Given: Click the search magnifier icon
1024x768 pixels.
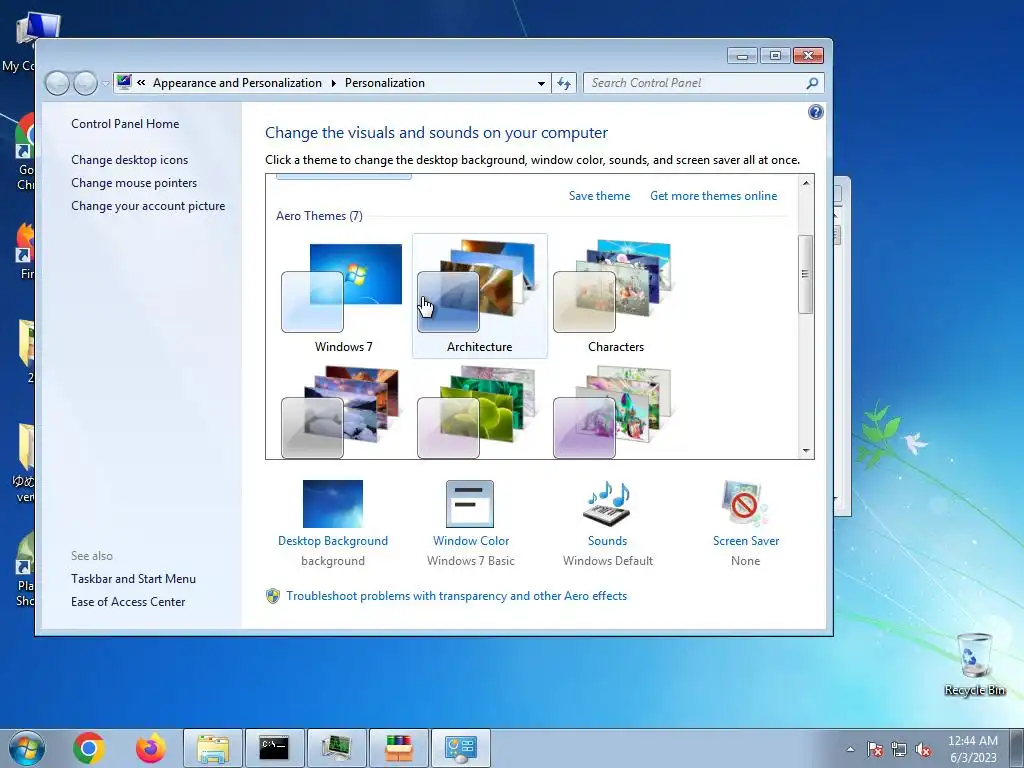Looking at the screenshot, I should tap(812, 83).
